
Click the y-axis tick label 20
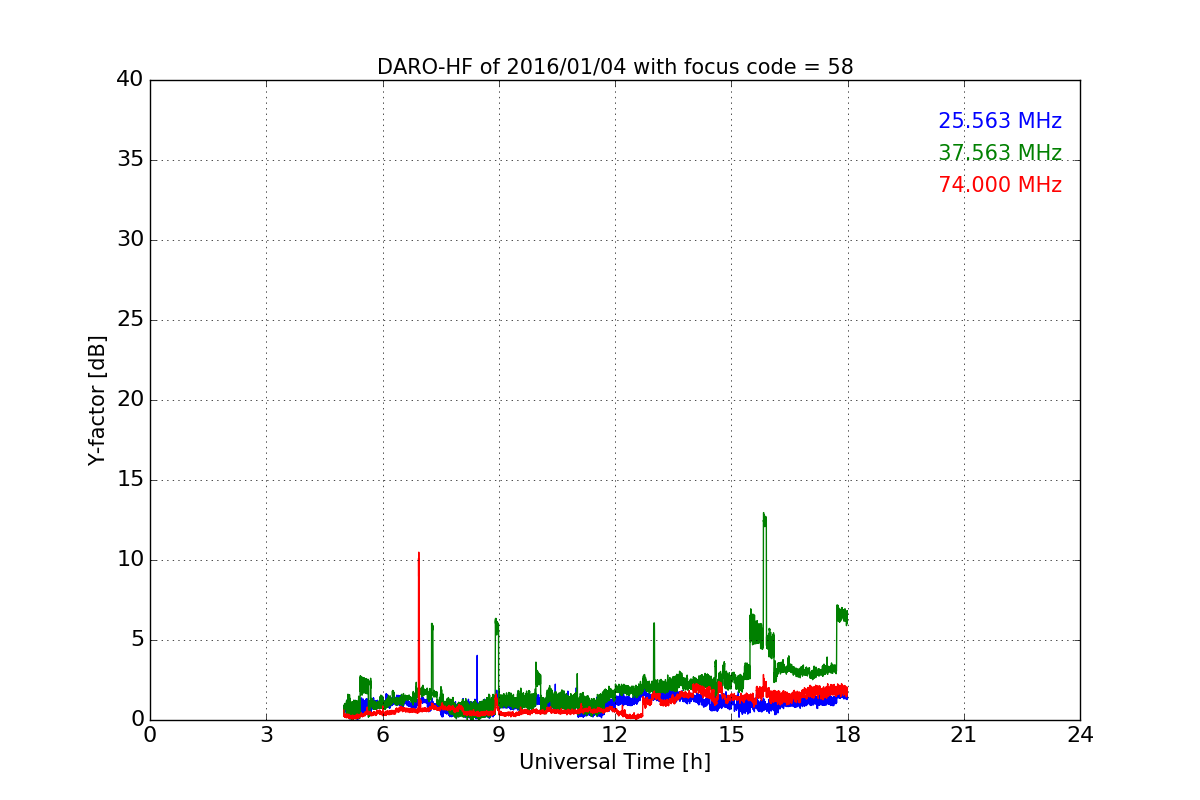[x=130, y=400]
